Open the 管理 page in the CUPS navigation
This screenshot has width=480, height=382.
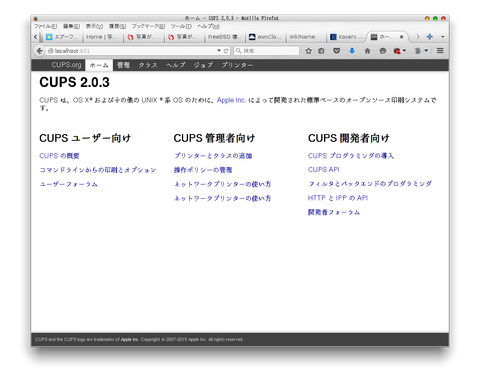point(123,65)
